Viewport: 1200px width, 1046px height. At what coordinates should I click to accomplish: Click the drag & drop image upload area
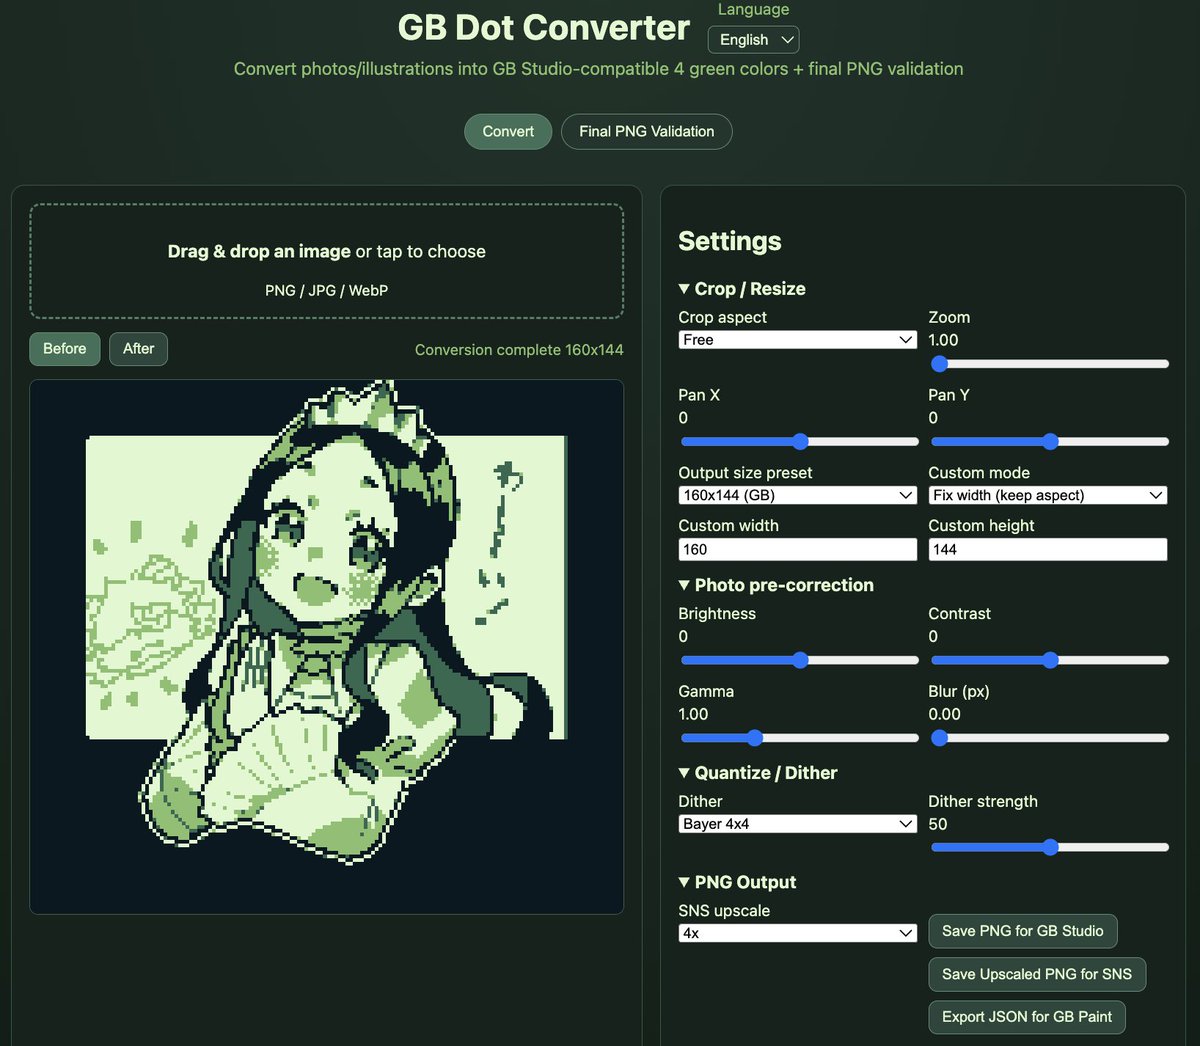[327, 262]
